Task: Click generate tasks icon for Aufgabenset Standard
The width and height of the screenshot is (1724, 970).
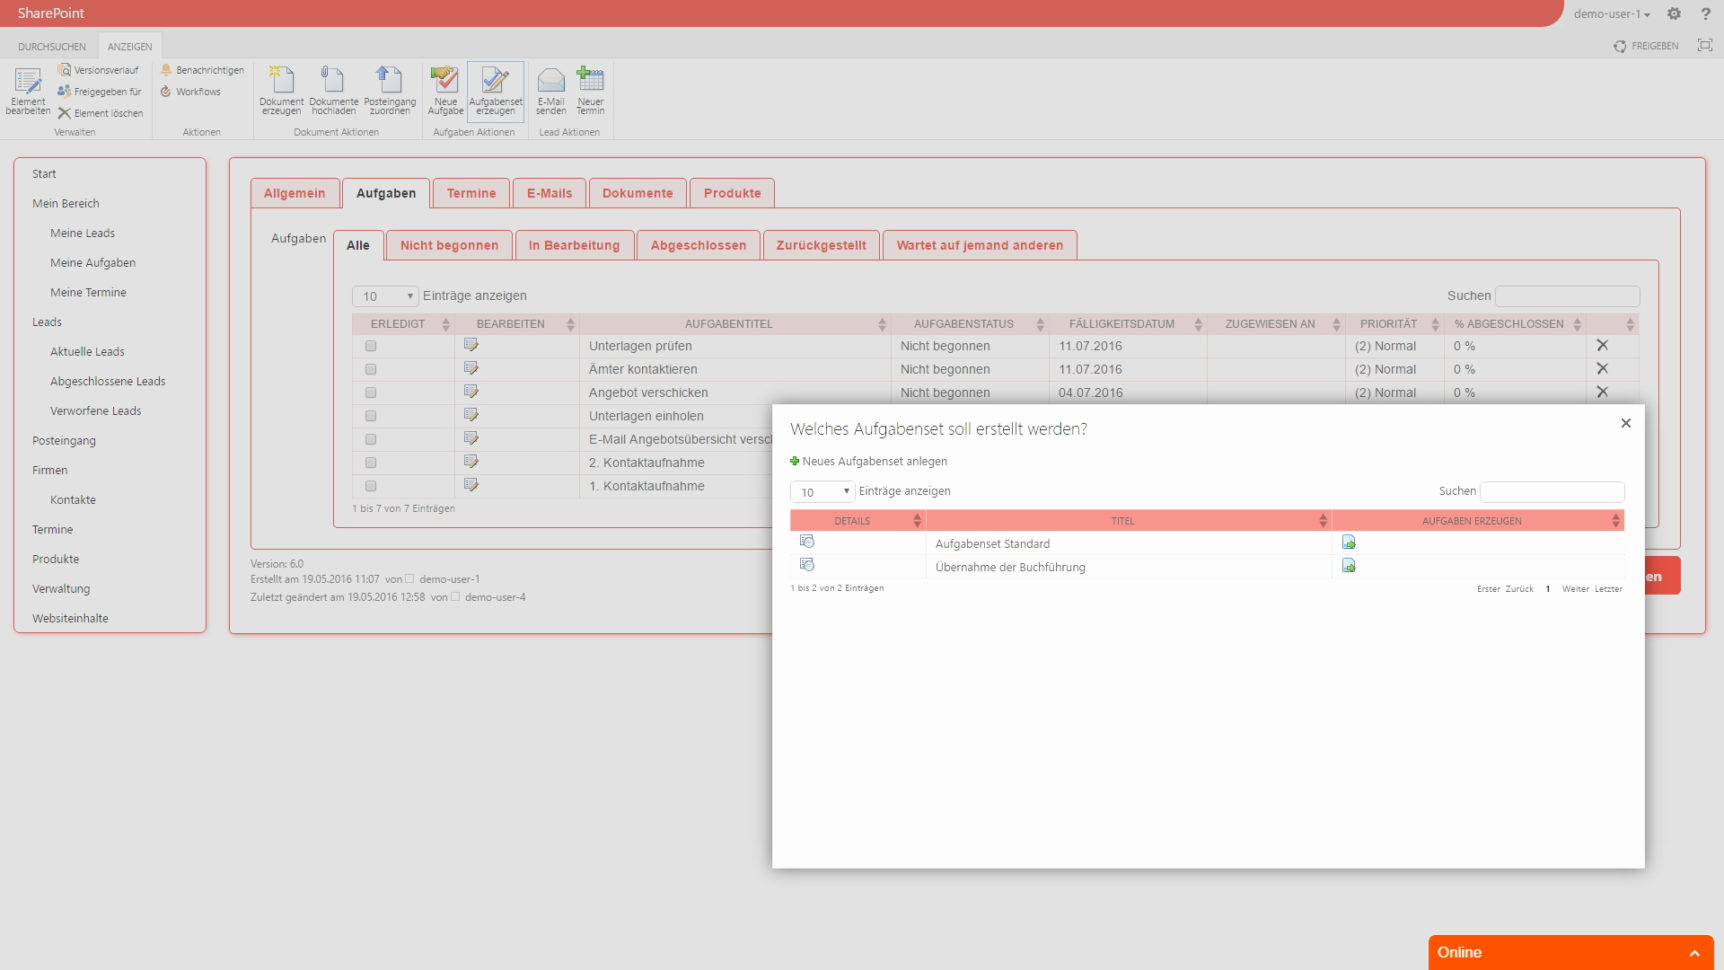Action: [1348, 543]
